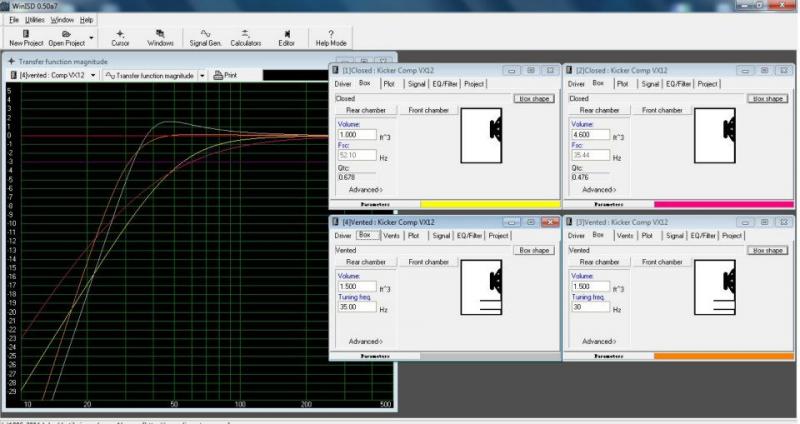Click the Tuning freq. field showing 35.00
The width and height of the screenshot is (800, 424).
point(357,309)
